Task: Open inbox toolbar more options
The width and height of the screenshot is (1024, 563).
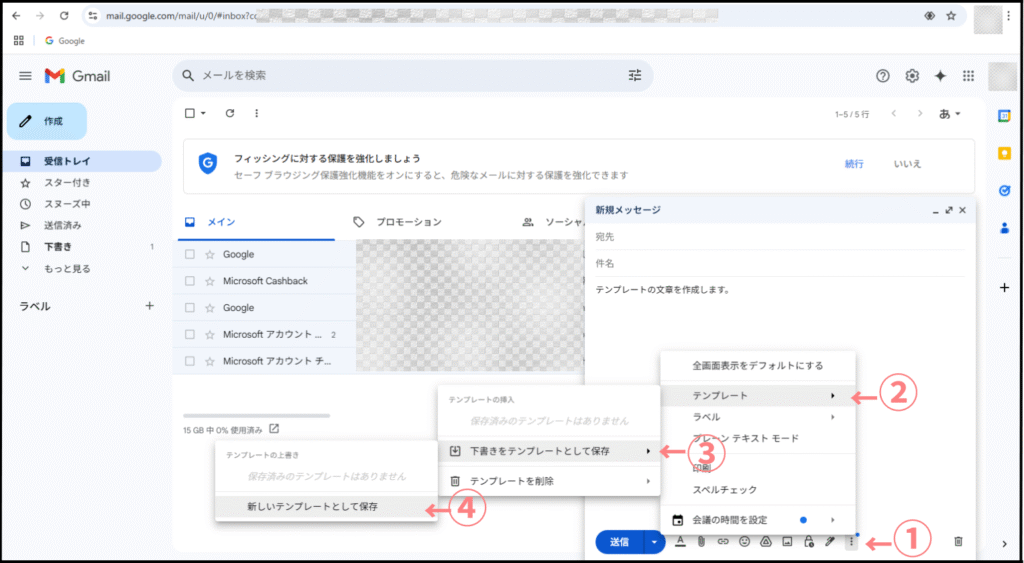Action: 257,113
